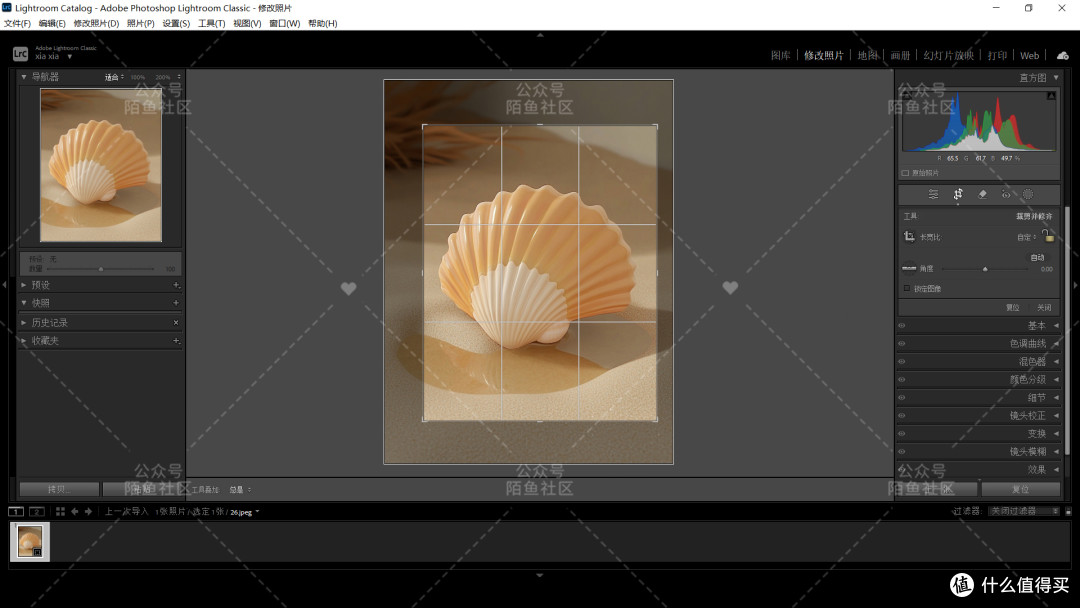Screen dimensions: 1080x608
Task: Click the crop frame aspect tool icon
Action: point(909,236)
